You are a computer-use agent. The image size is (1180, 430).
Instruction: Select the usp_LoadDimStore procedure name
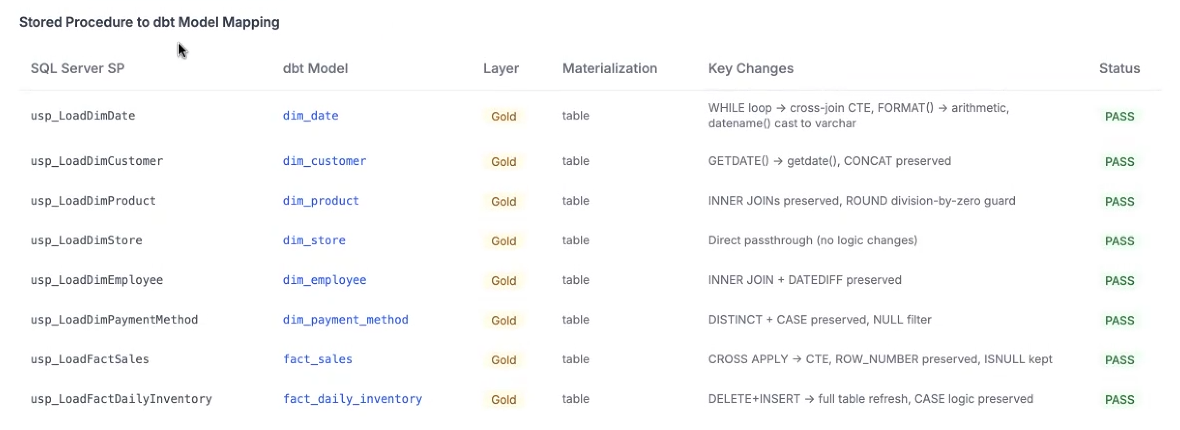[x=87, y=240]
